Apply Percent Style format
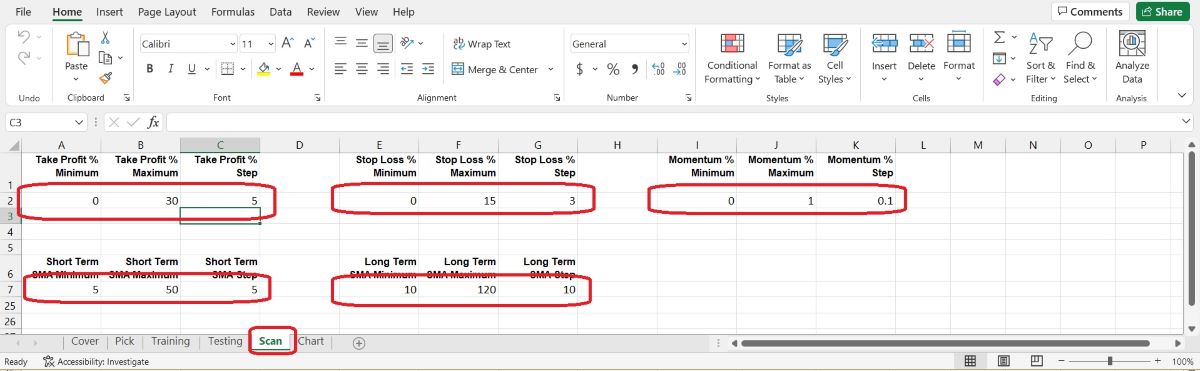This screenshot has height=371, width=1200. click(x=612, y=69)
